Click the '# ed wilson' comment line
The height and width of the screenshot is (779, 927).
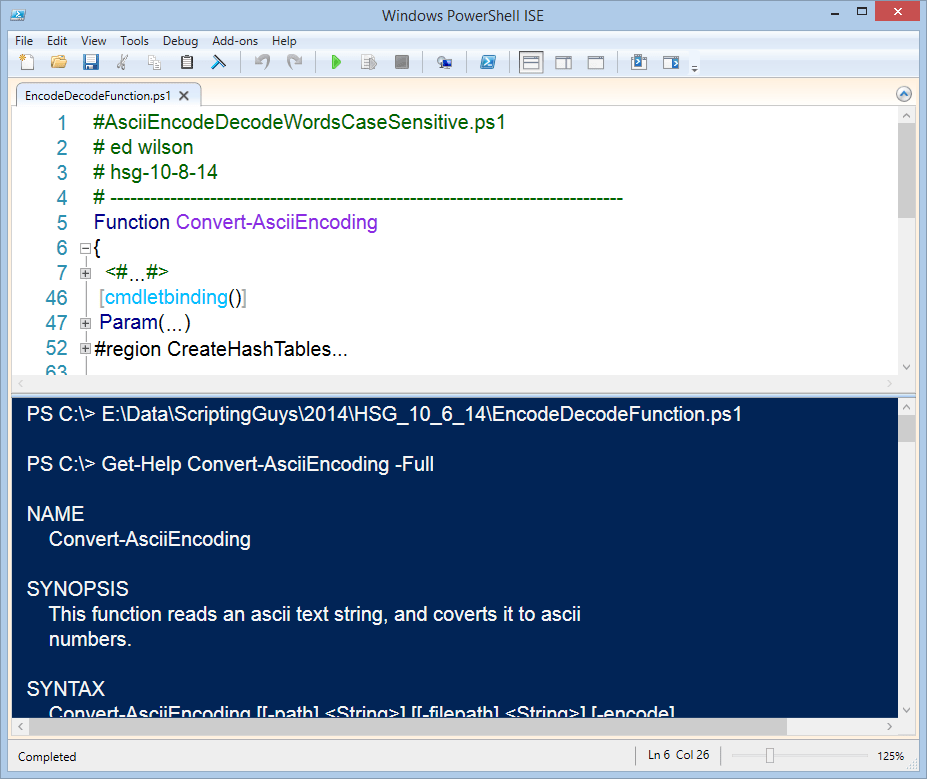(143, 147)
